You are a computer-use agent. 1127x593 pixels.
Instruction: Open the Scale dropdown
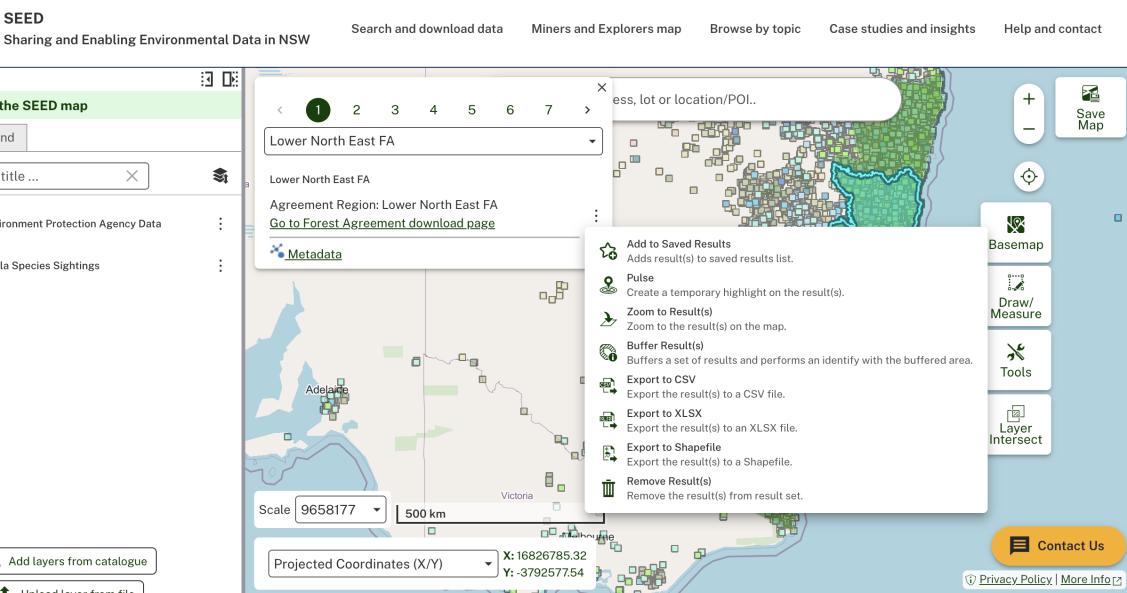pyautogui.click(x=341, y=510)
